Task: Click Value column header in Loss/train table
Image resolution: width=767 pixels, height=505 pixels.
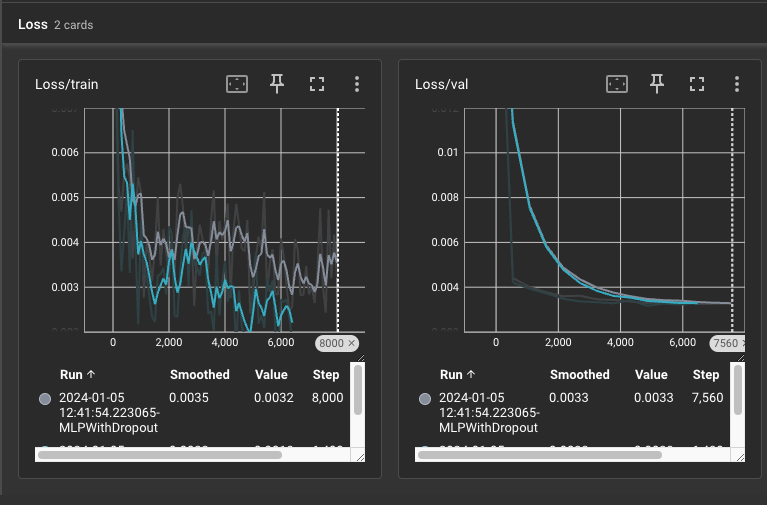Action: pos(271,375)
